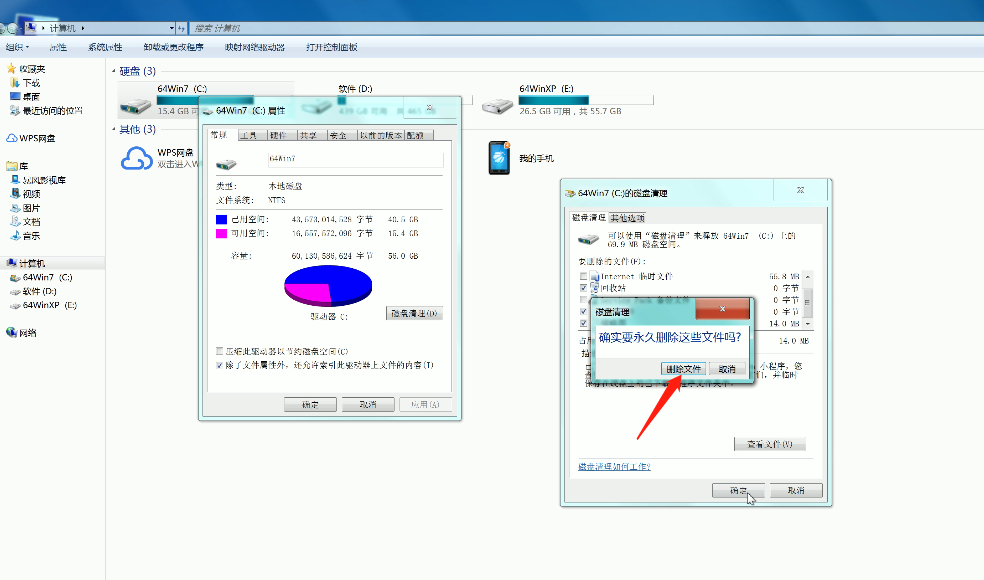The height and width of the screenshot is (580, 984).
Task: Open 下载 folder in the sidebar
Action: coord(31,83)
